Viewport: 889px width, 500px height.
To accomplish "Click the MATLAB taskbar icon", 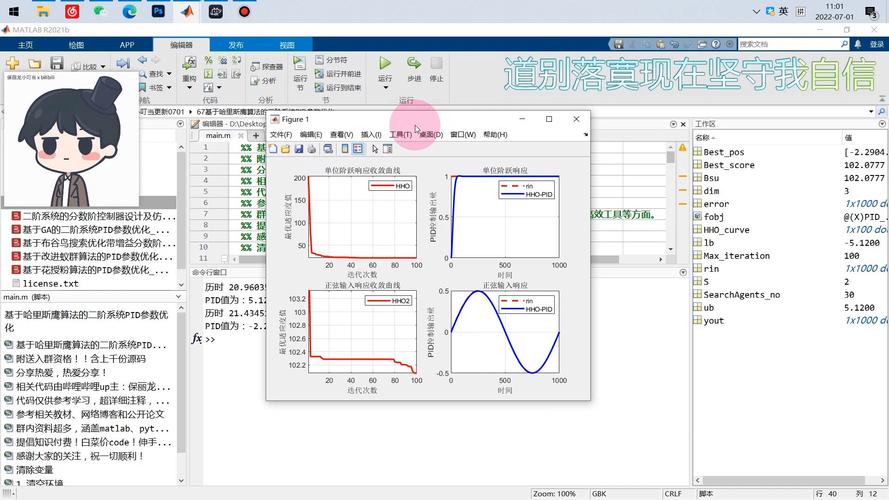I will tap(187, 11).
